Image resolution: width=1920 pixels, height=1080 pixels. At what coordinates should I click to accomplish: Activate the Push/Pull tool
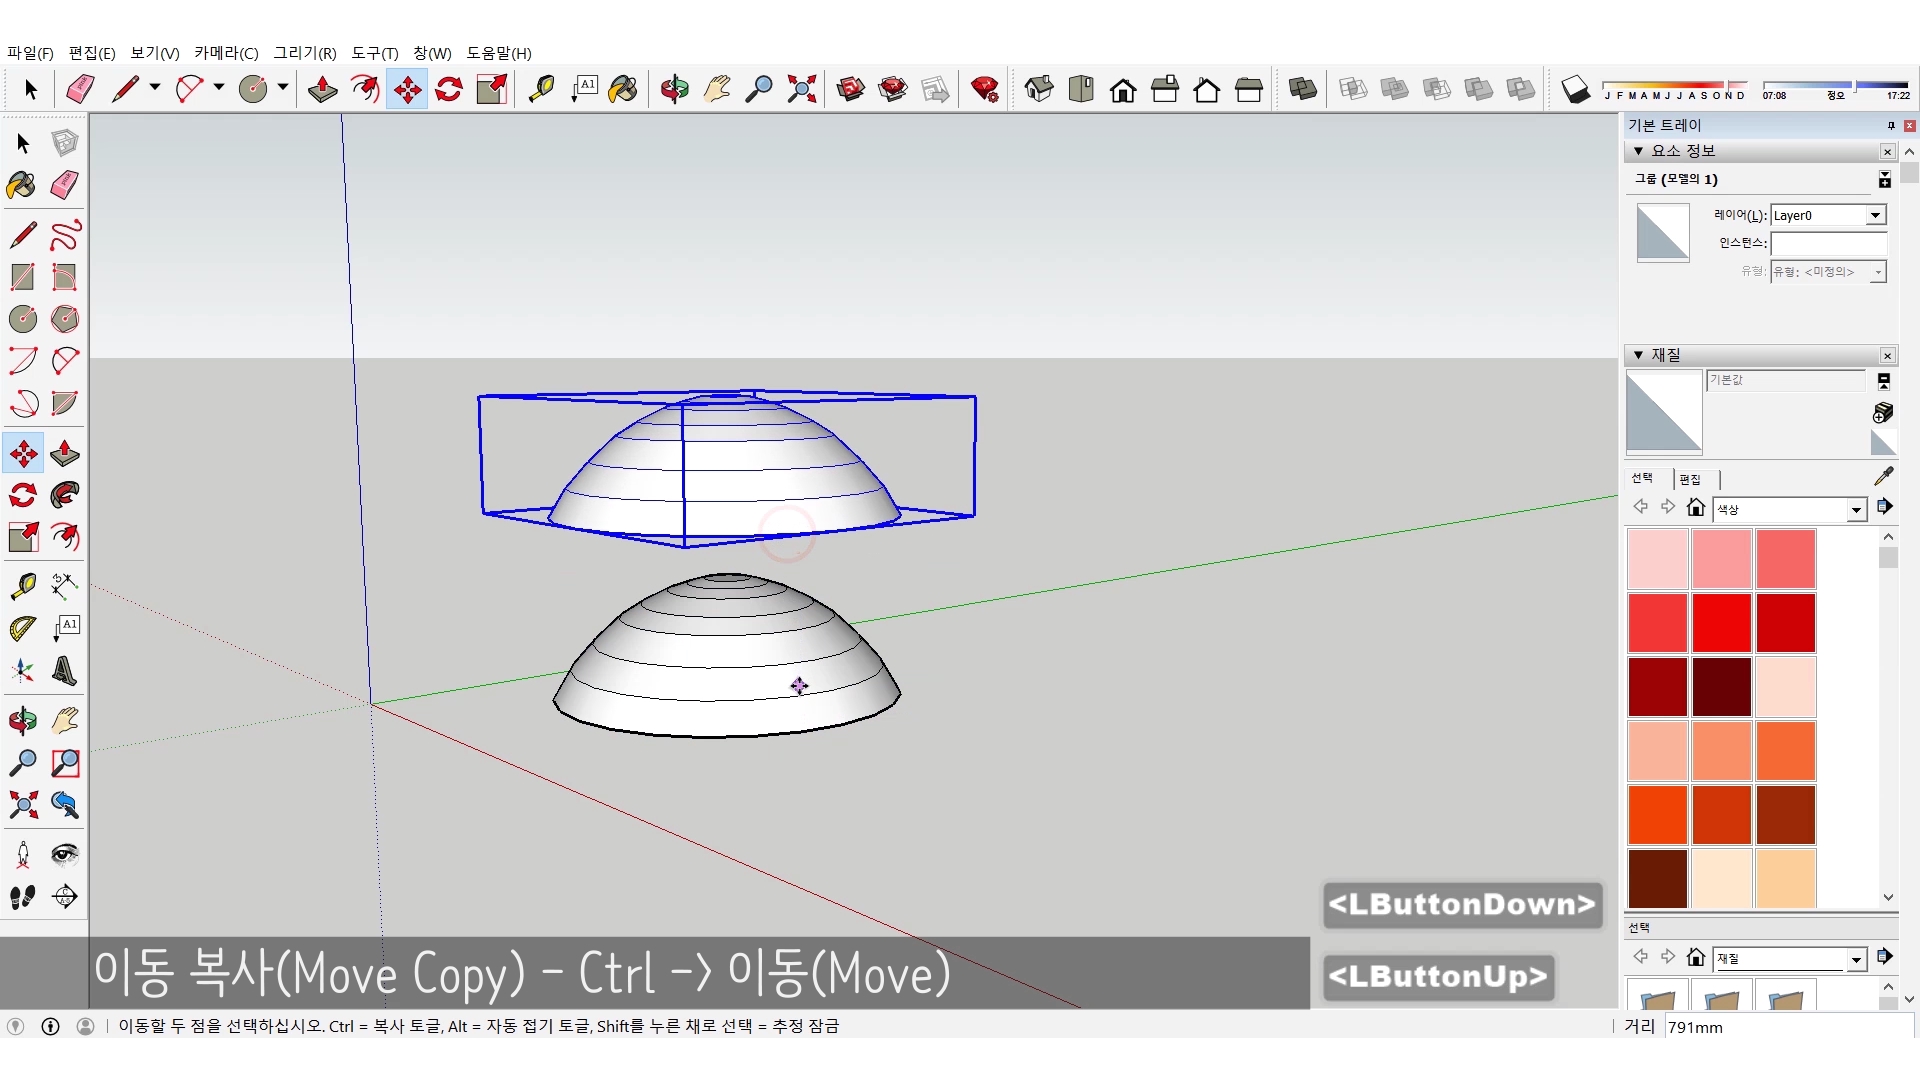click(322, 89)
